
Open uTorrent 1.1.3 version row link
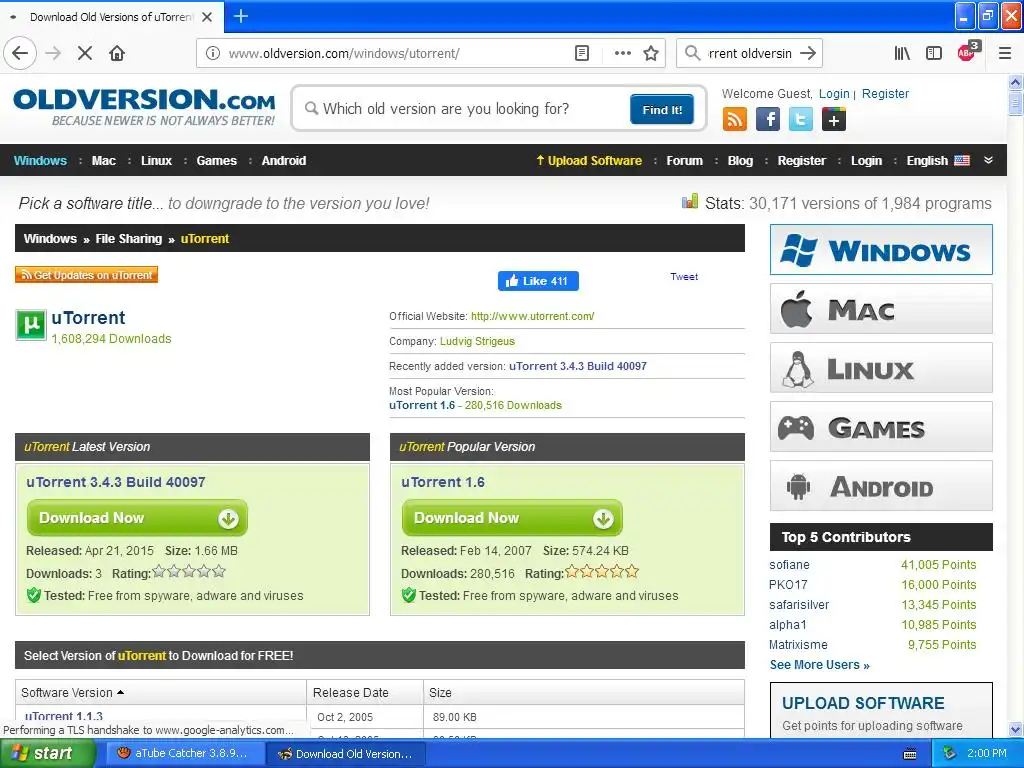(x=63, y=716)
